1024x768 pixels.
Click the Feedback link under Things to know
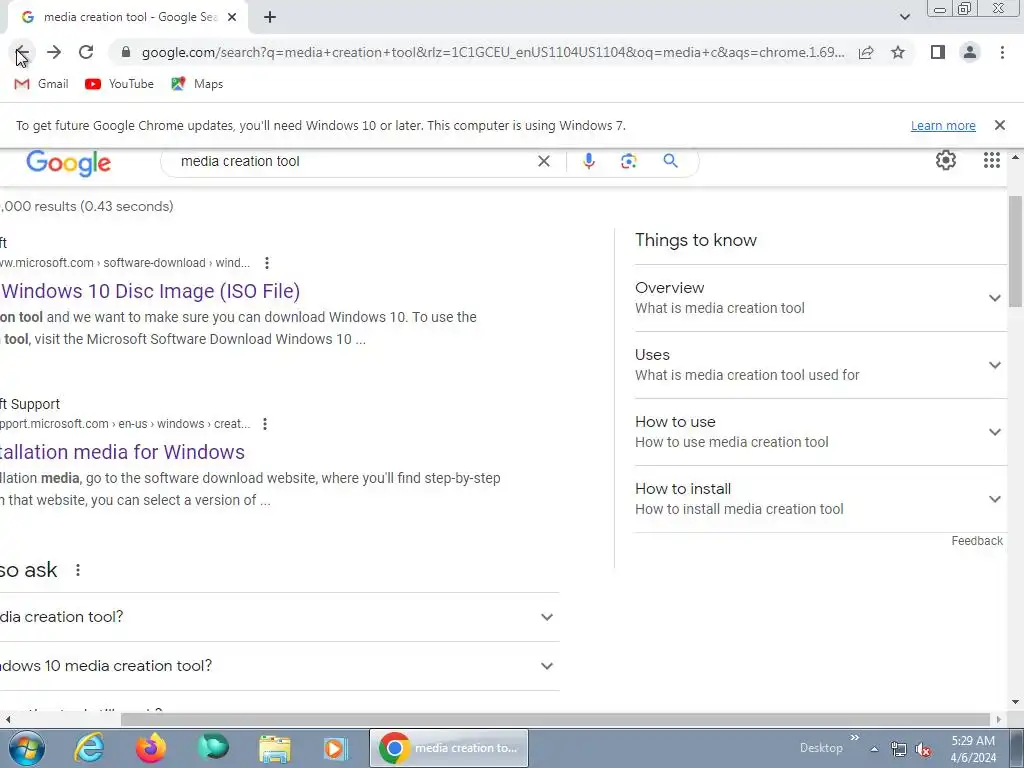[977, 541]
